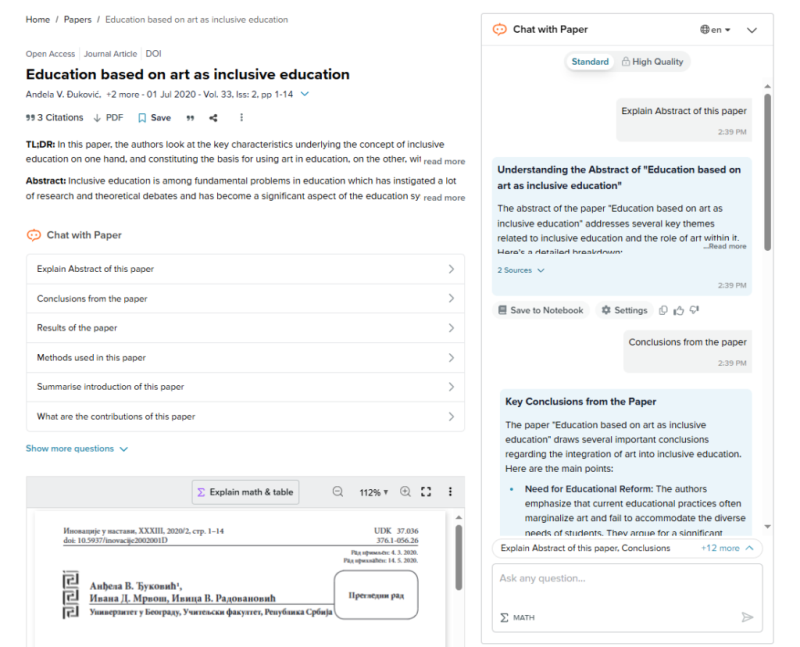
Task: Click the cite quotation-mark icon beside Save
Action: click(189, 118)
